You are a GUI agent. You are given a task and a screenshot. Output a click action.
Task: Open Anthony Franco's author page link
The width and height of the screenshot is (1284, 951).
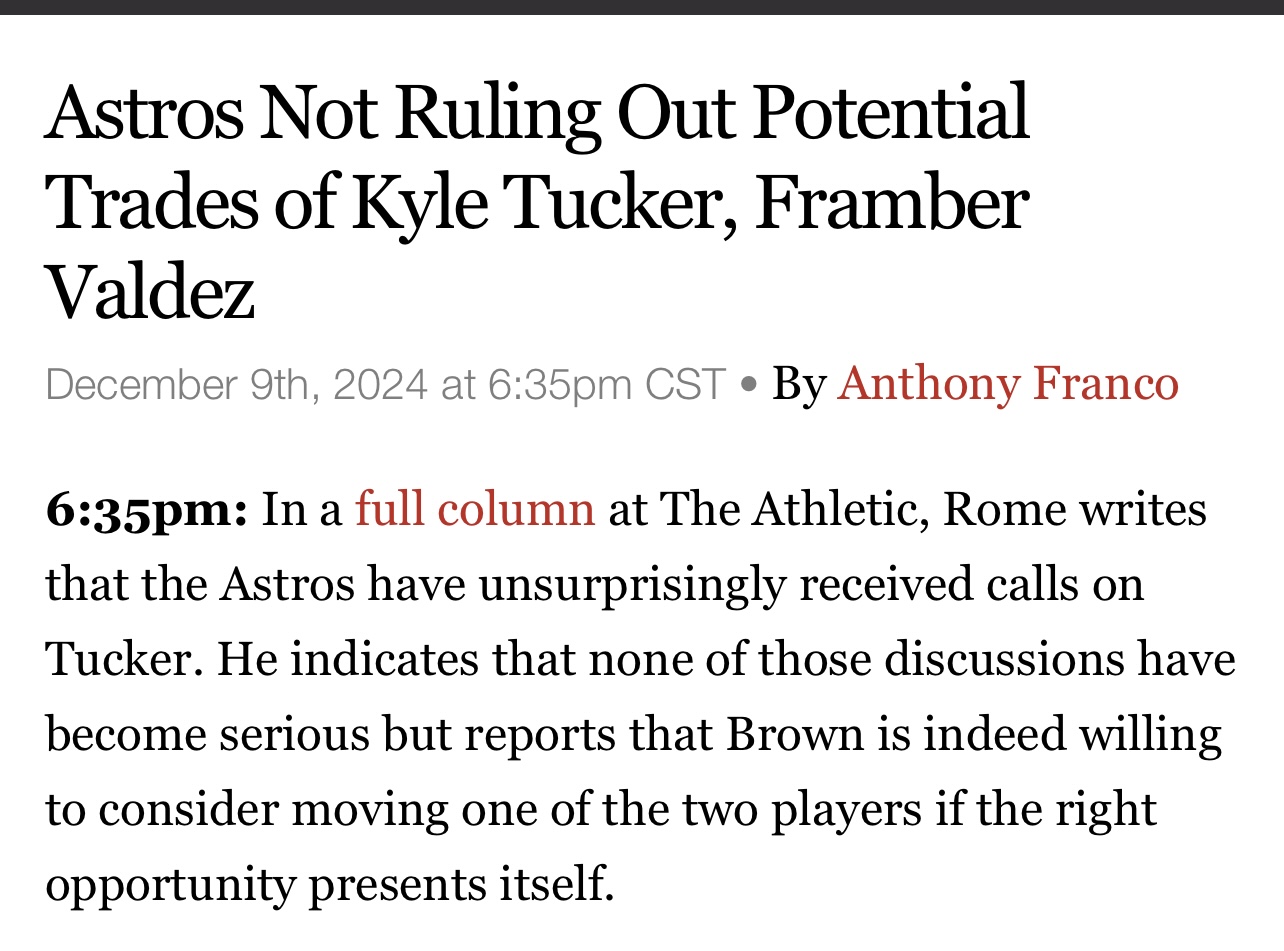(x=1008, y=384)
